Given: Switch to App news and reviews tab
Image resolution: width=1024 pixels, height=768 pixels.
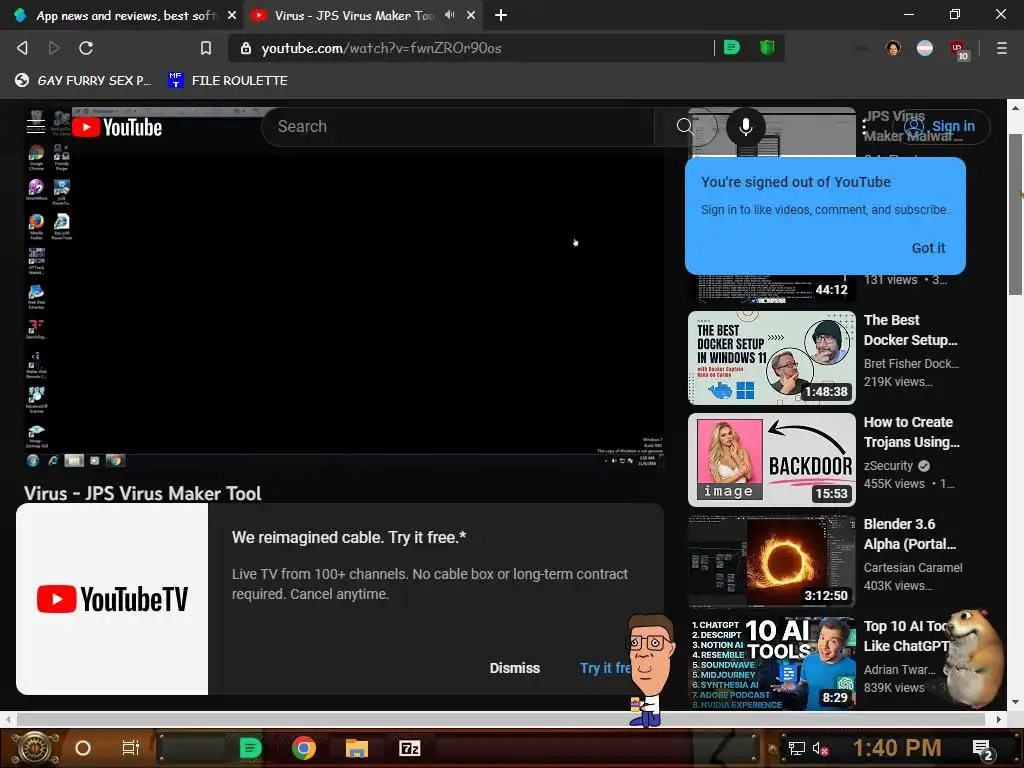Looking at the screenshot, I should 123,15.
